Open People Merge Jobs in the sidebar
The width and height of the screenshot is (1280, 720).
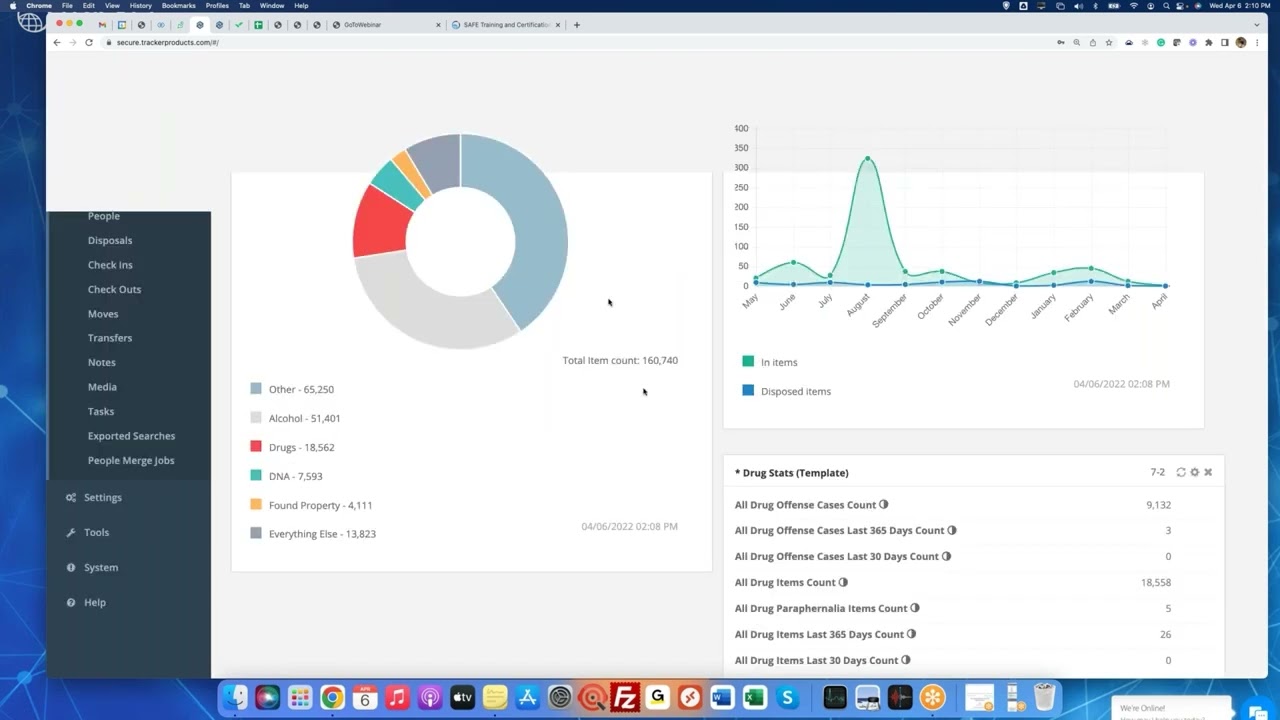pyautogui.click(x=131, y=460)
